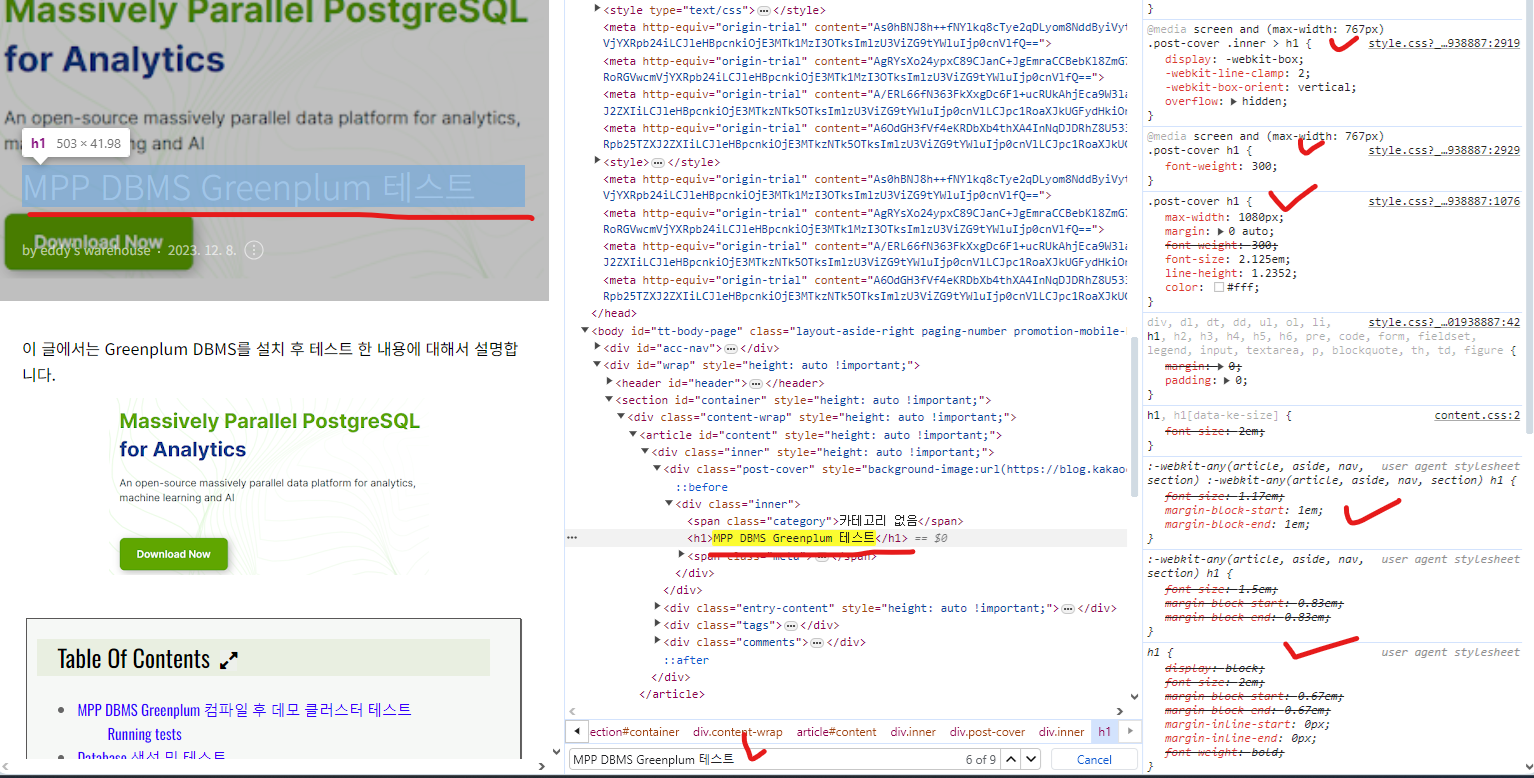1534x778 pixels.
Task: Open style.css source link line 2929
Action: point(1444,150)
